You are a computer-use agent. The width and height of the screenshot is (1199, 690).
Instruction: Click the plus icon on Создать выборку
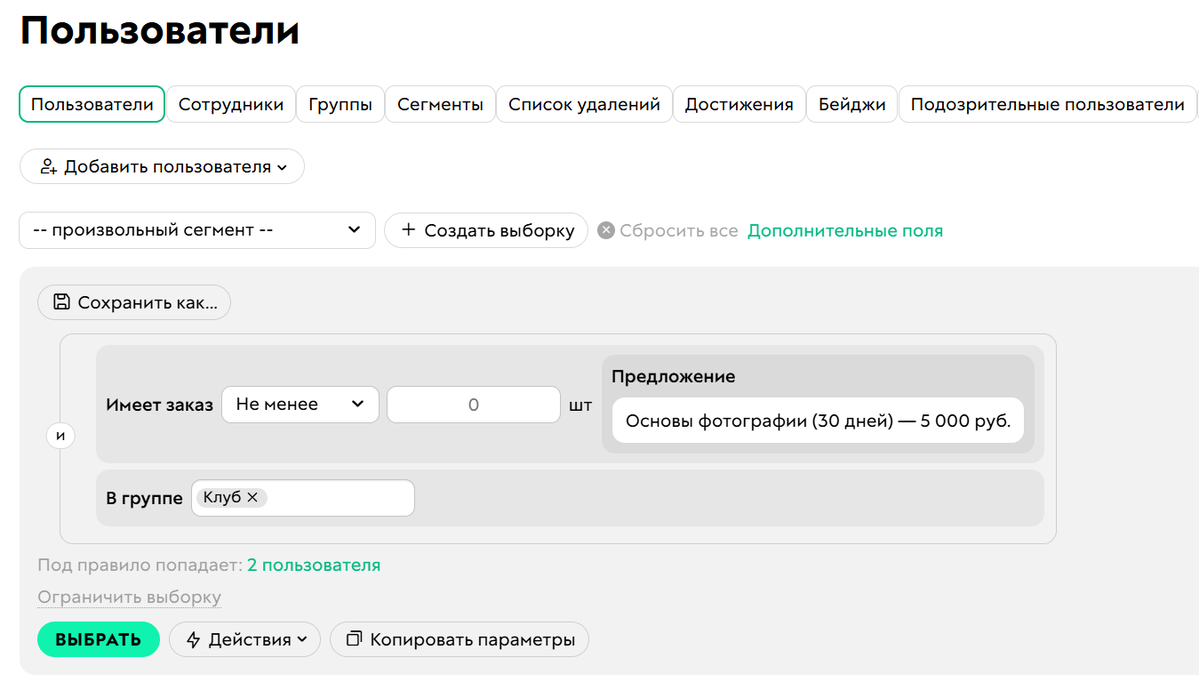pyautogui.click(x=408, y=230)
